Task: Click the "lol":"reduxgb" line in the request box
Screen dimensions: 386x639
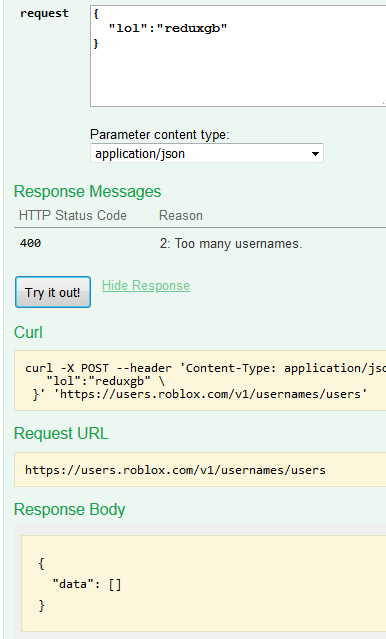Action: coord(168,29)
